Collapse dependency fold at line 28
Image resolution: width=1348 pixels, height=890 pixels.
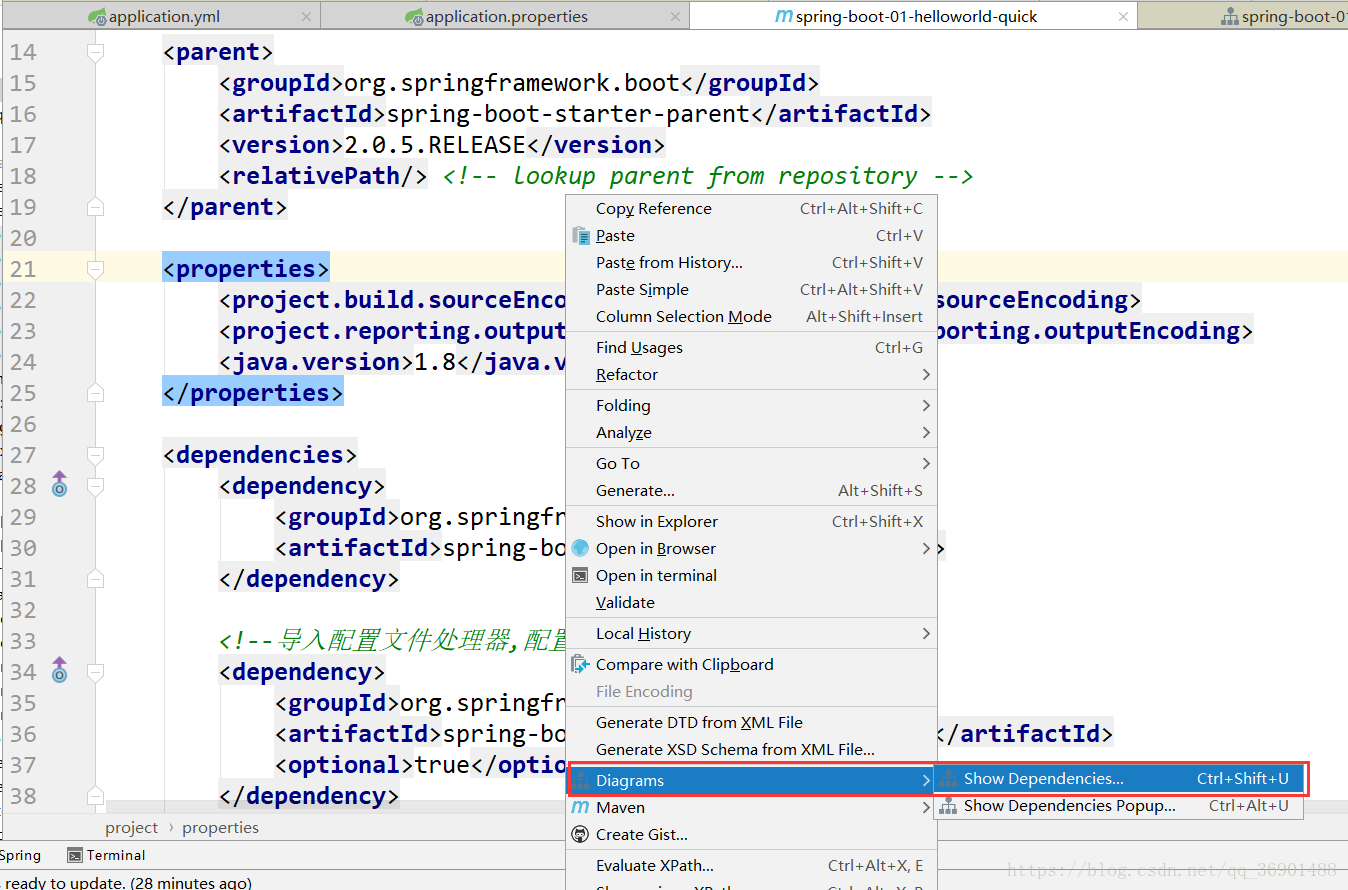coord(95,486)
